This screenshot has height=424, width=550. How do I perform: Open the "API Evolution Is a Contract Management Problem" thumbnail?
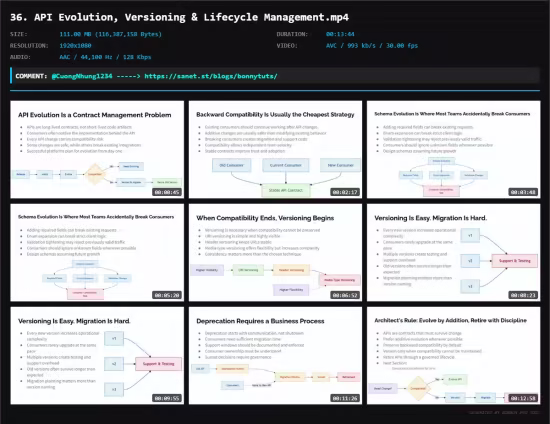pos(97,150)
